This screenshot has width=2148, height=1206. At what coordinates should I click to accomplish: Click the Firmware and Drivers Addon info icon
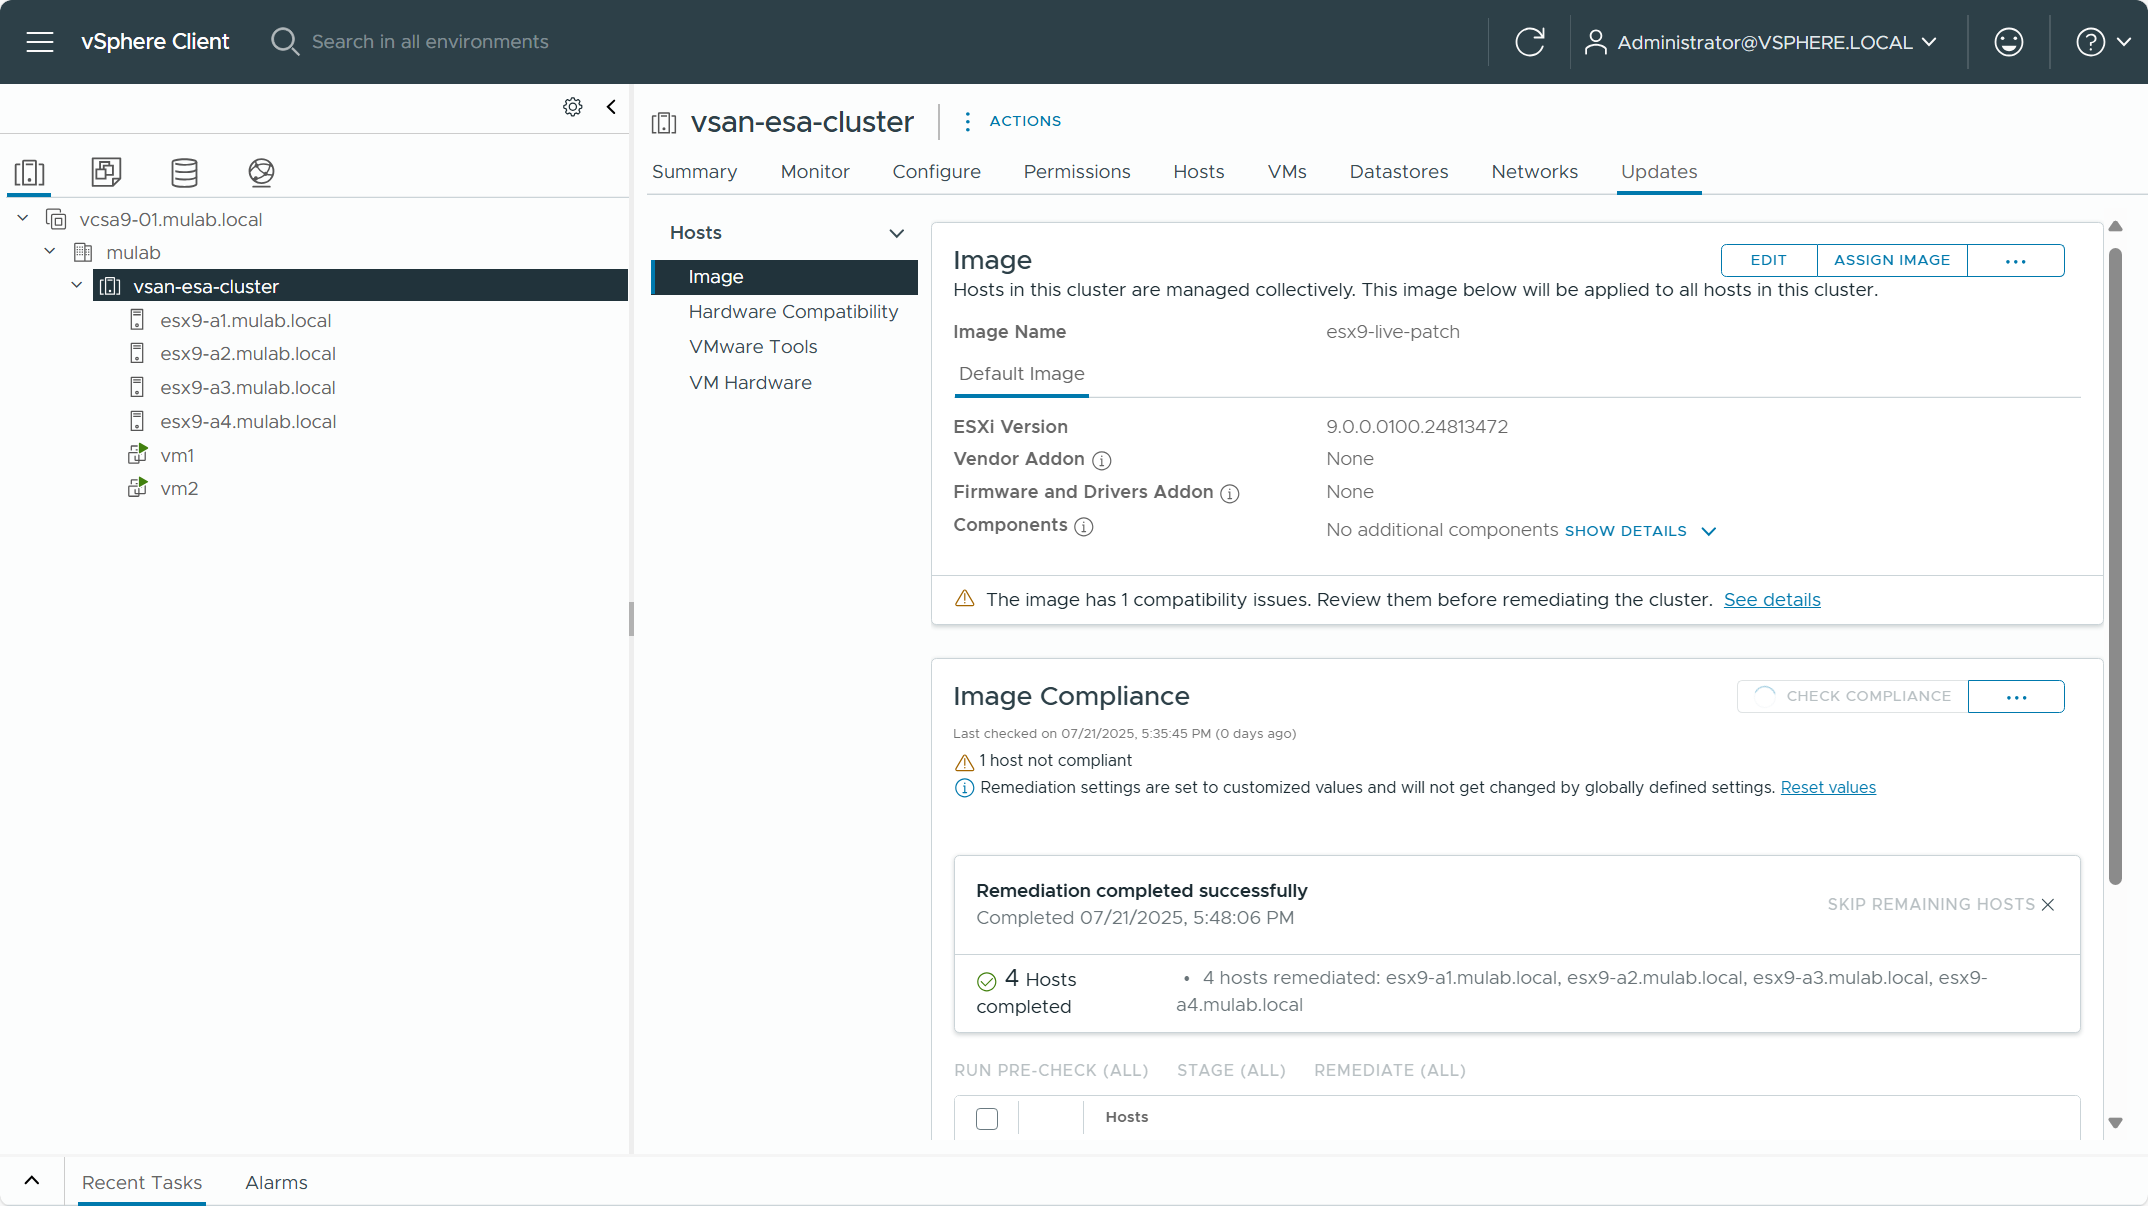1230,493
